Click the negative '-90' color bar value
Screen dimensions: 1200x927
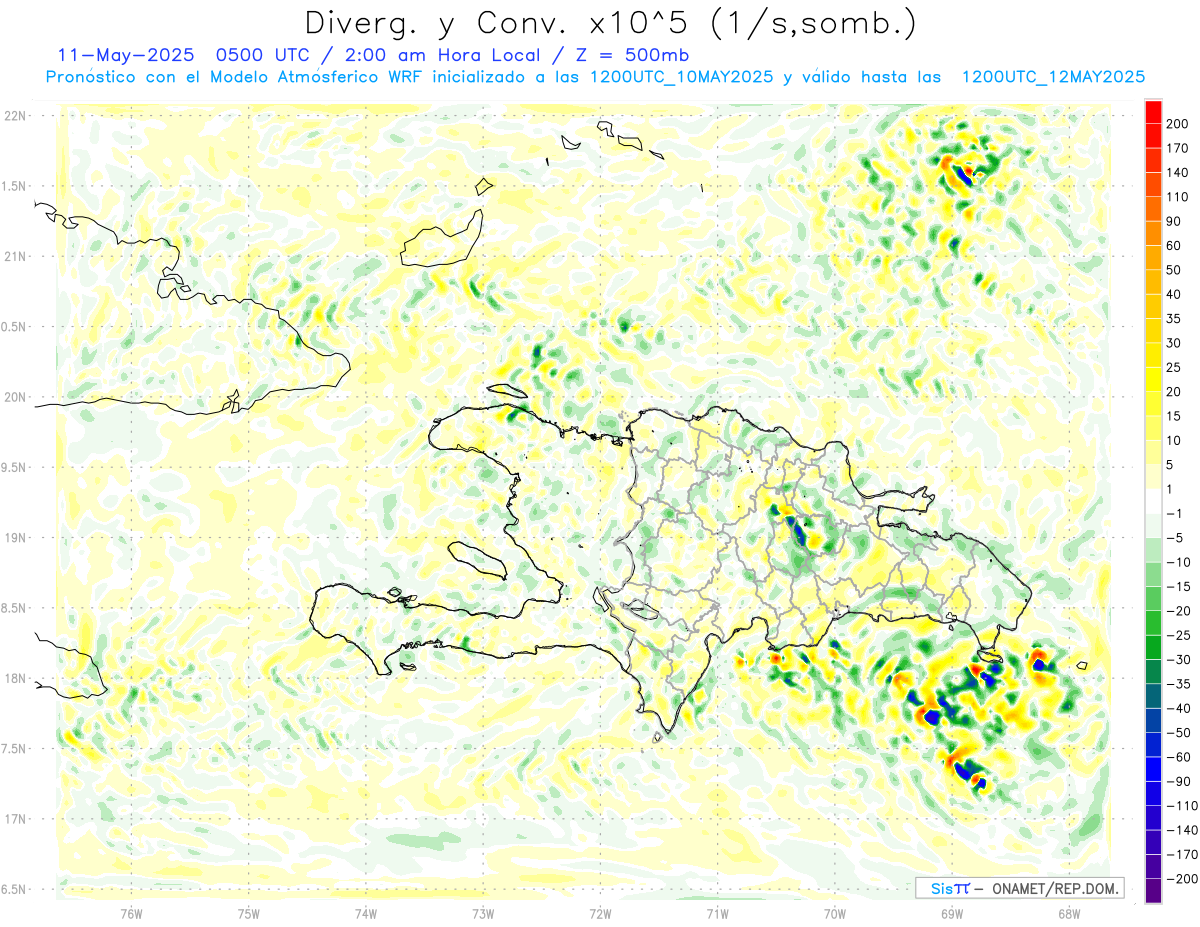click(x=1177, y=781)
